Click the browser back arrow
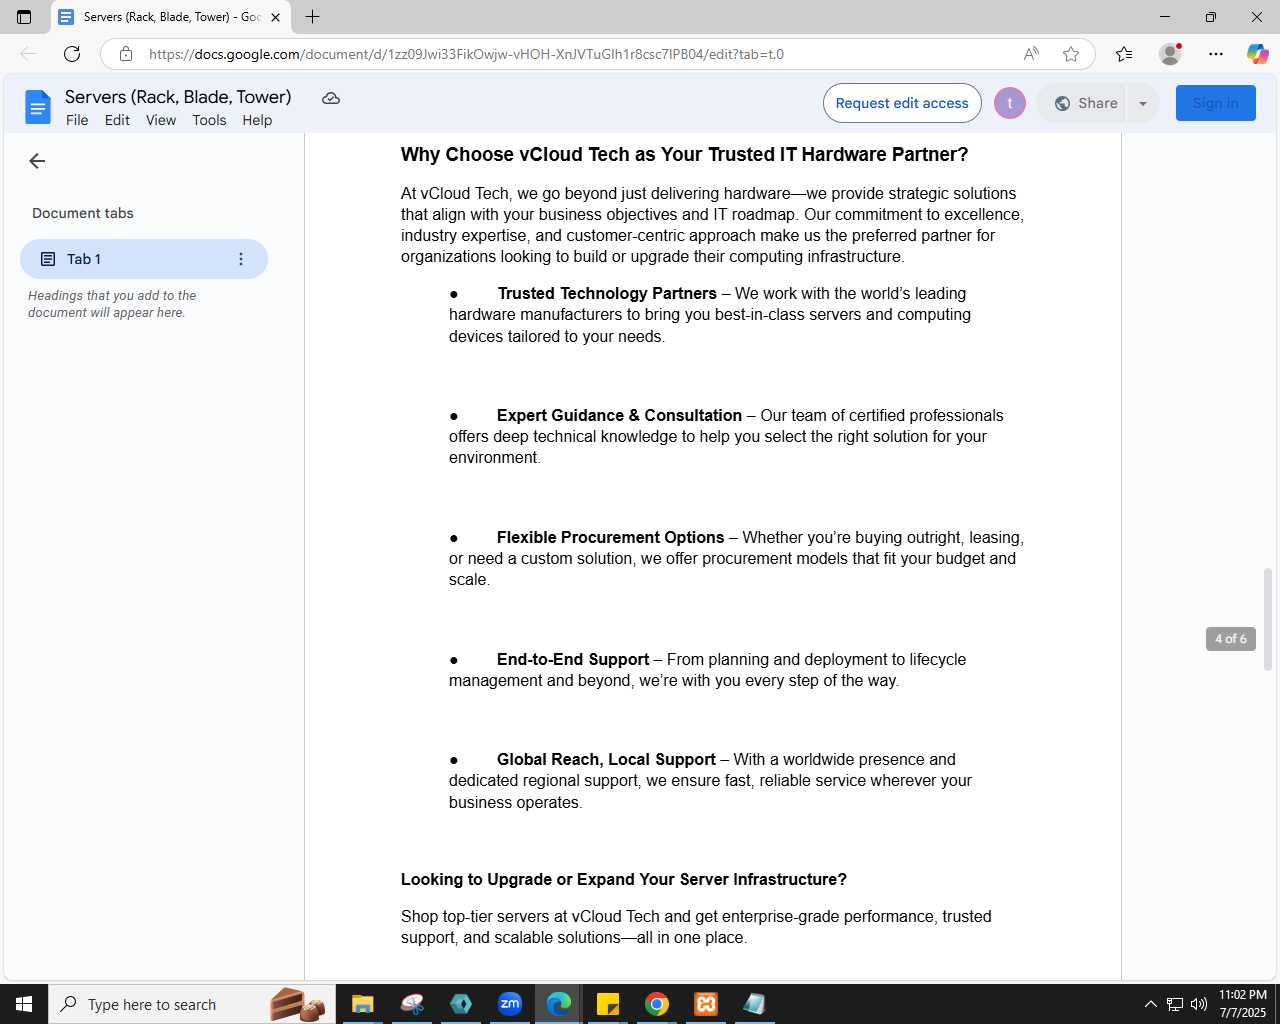 tap(28, 54)
